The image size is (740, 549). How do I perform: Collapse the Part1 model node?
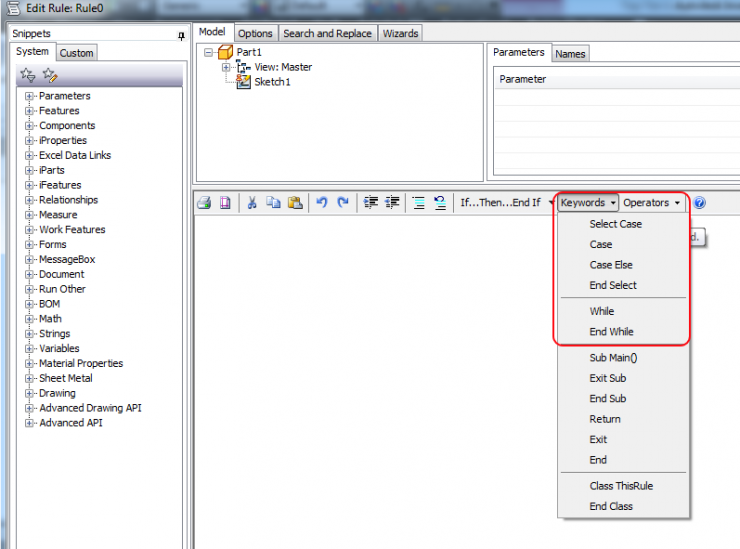208,52
